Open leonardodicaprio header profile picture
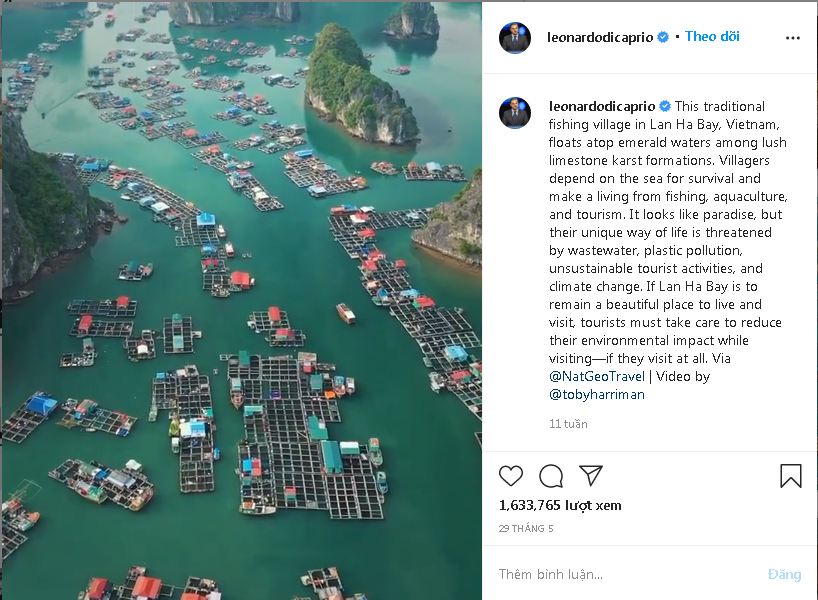This screenshot has width=818, height=600. [515, 38]
